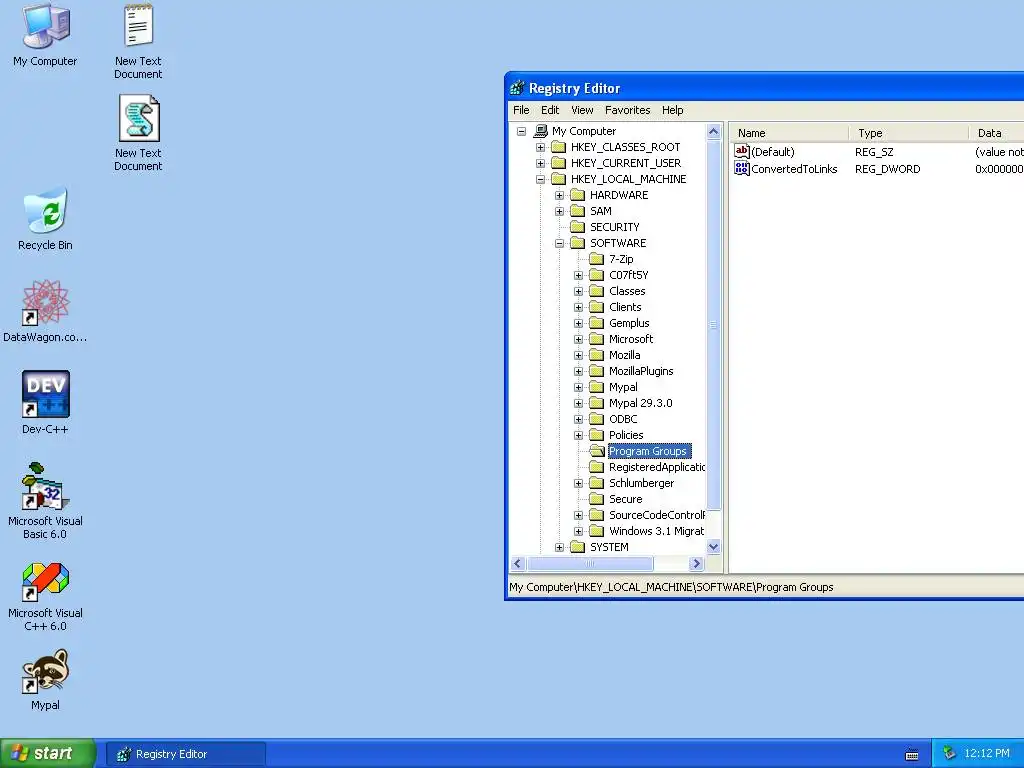1024x768 pixels.
Task: Select the Gemplus key
Action: pyautogui.click(x=629, y=323)
